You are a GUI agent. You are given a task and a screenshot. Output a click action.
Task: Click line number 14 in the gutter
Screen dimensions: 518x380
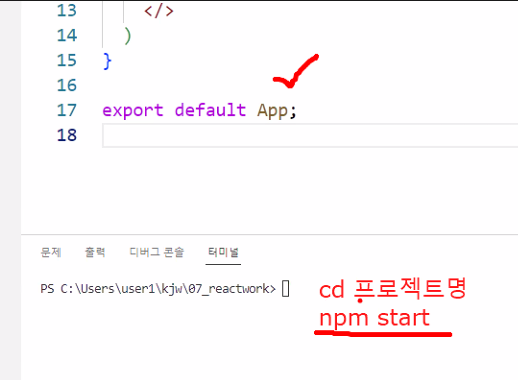click(x=67, y=35)
